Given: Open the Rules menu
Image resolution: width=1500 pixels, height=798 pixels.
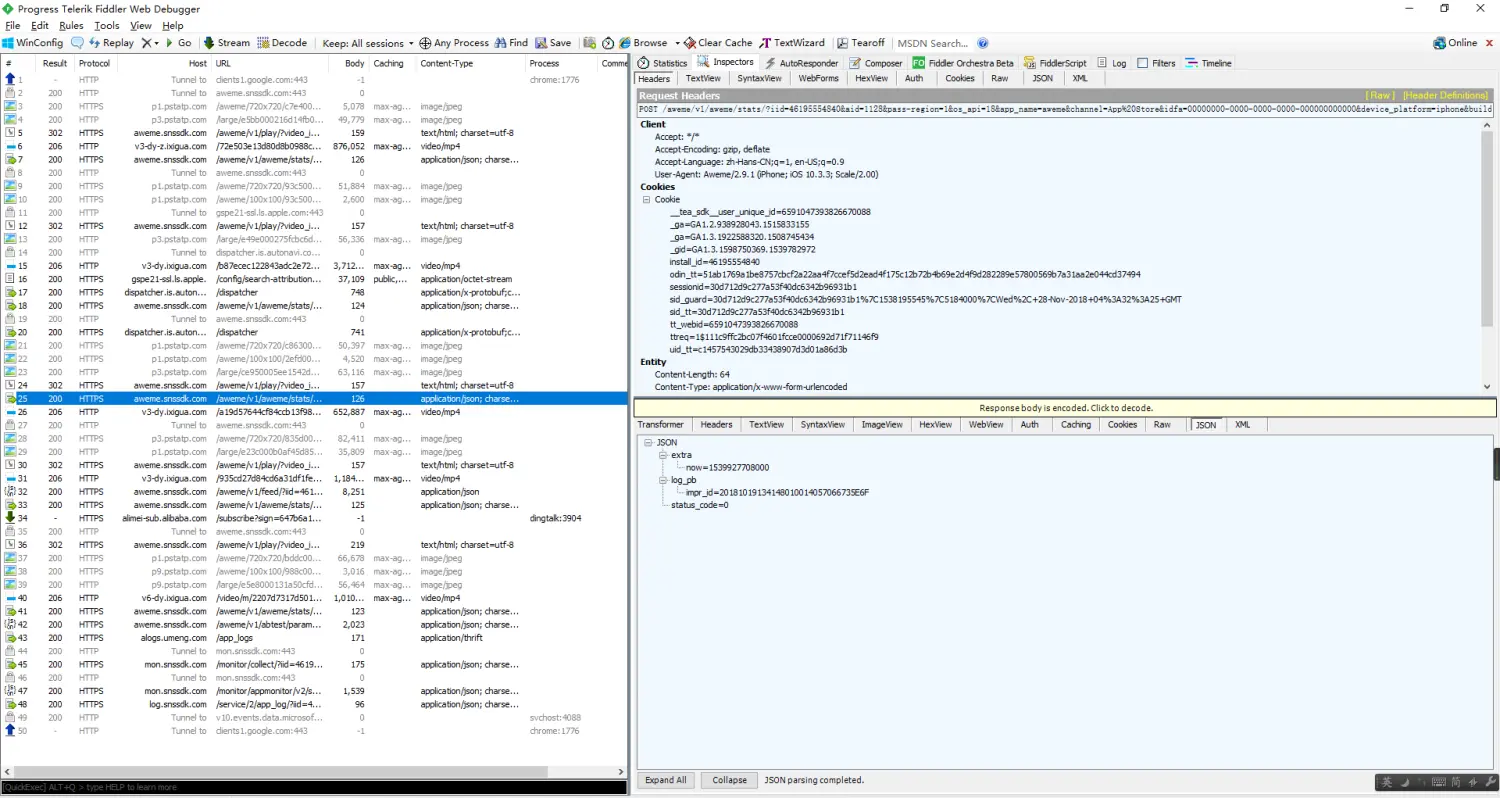Looking at the screenshot, I should (71, 25).
